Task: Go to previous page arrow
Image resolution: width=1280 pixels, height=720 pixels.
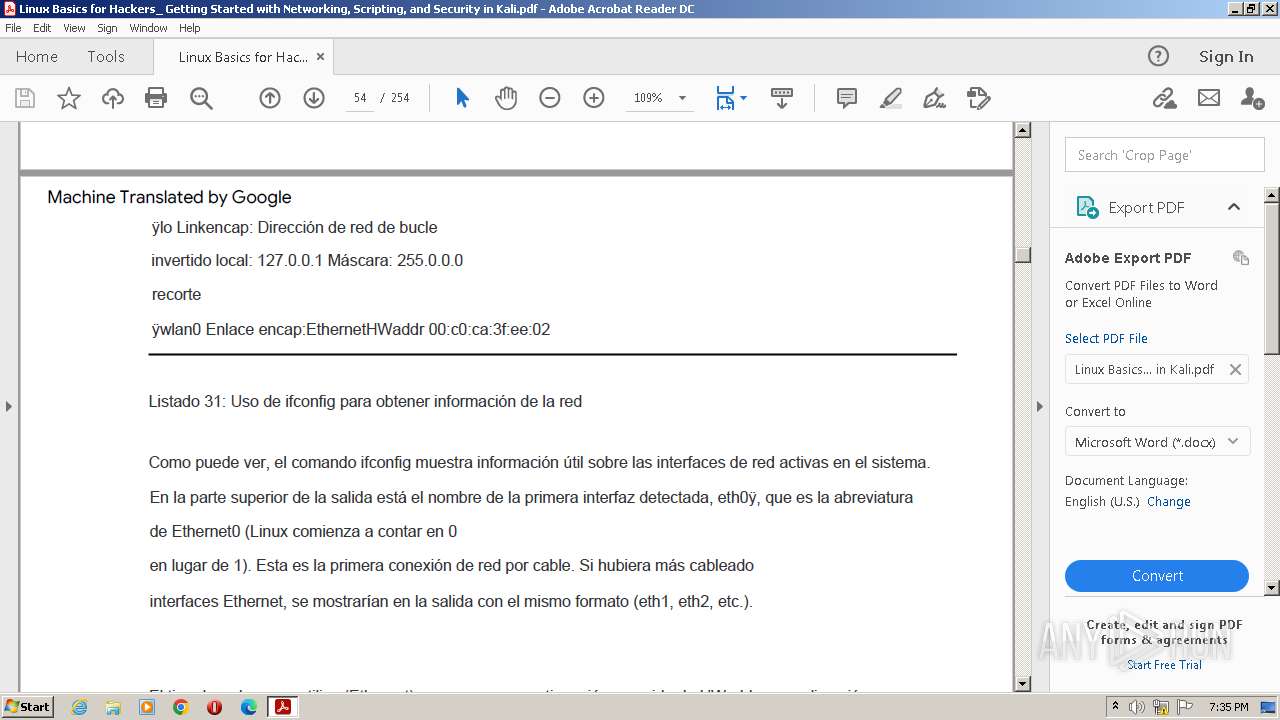Action: click(x=270, y=98)
